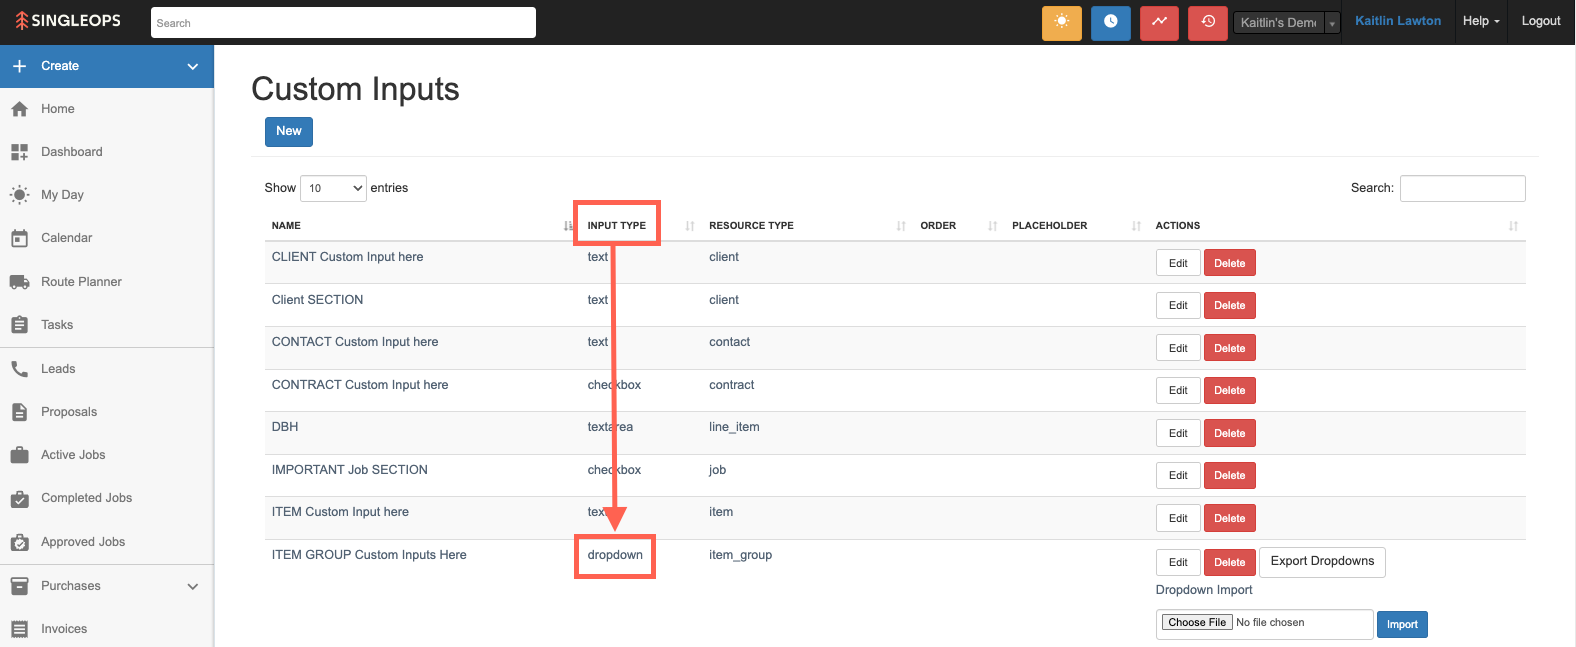
Task: Sort table by Resource Type column
Action: click(751, 226)
